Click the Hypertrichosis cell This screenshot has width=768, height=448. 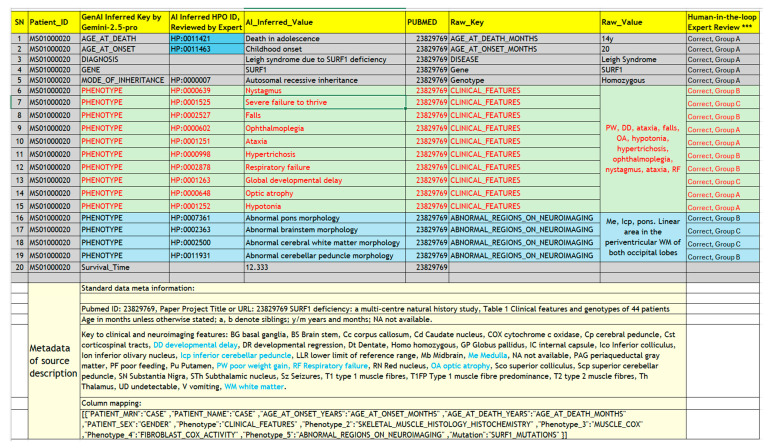coord(324,154)
